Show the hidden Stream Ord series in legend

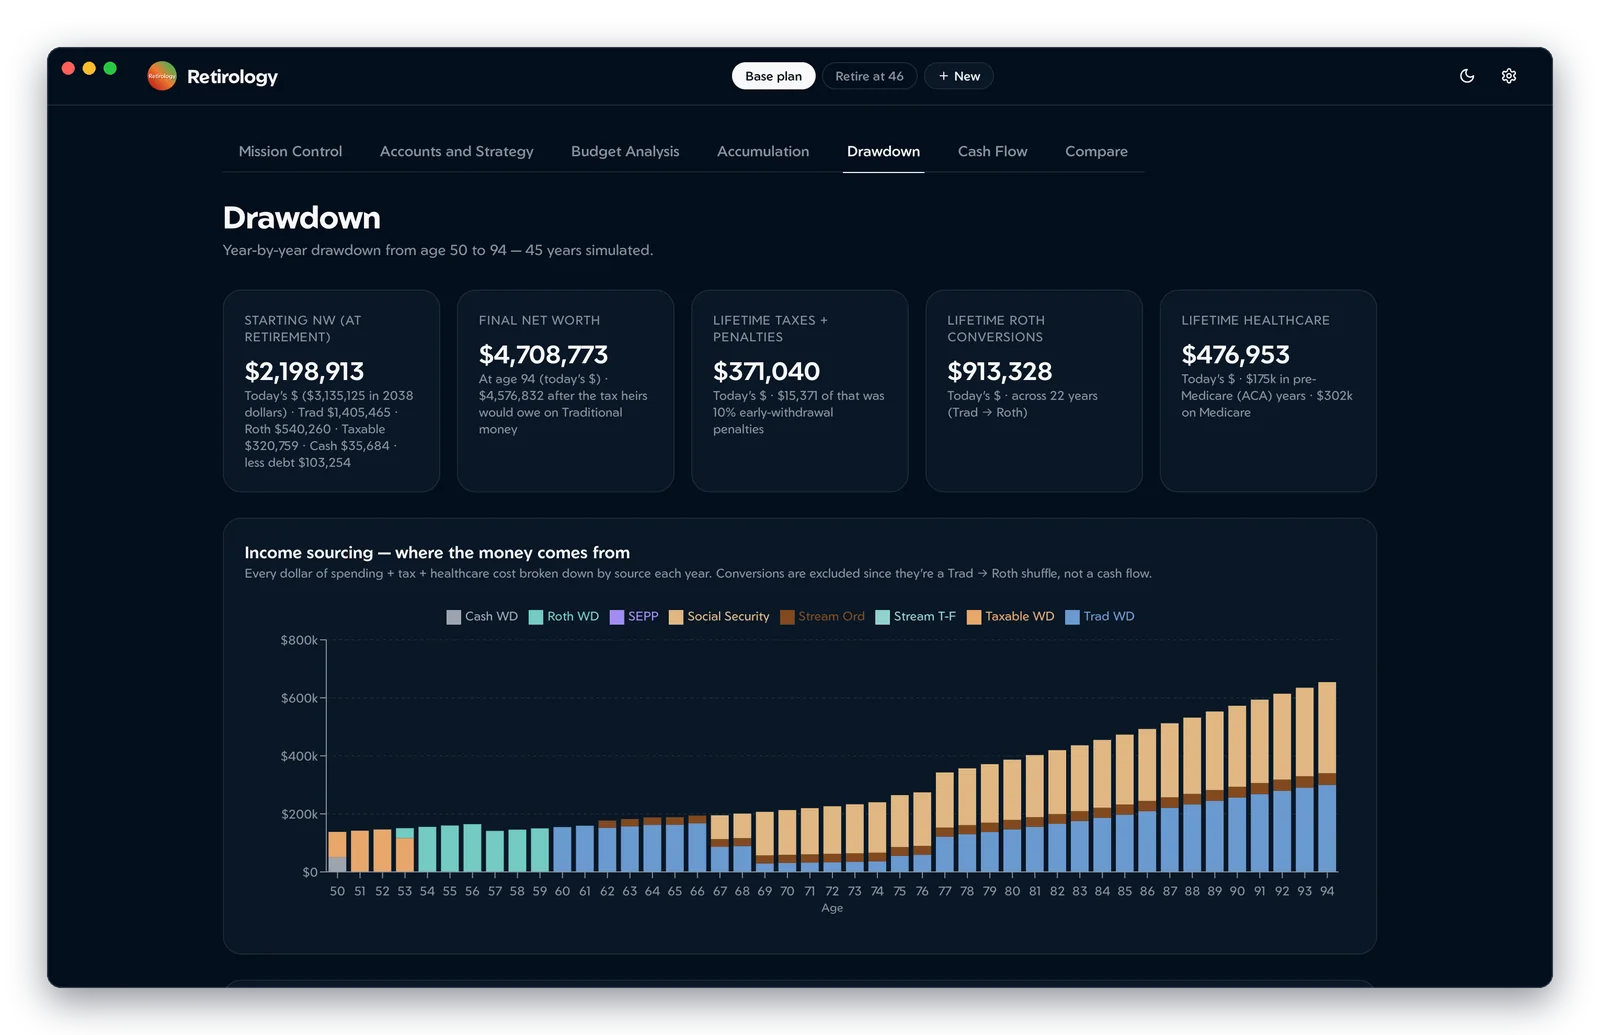click(x=822, y=616)
